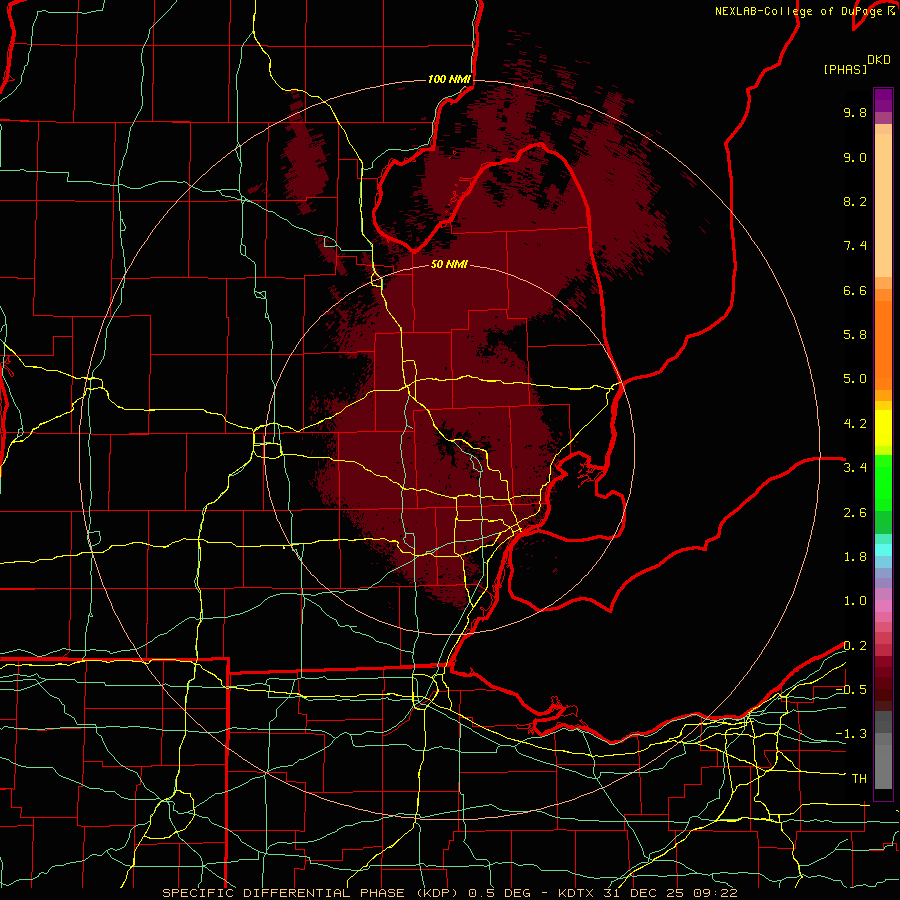
Task: Click the 1.0 value on the scale
Action: pyautogui.click(x=855, y=601)
